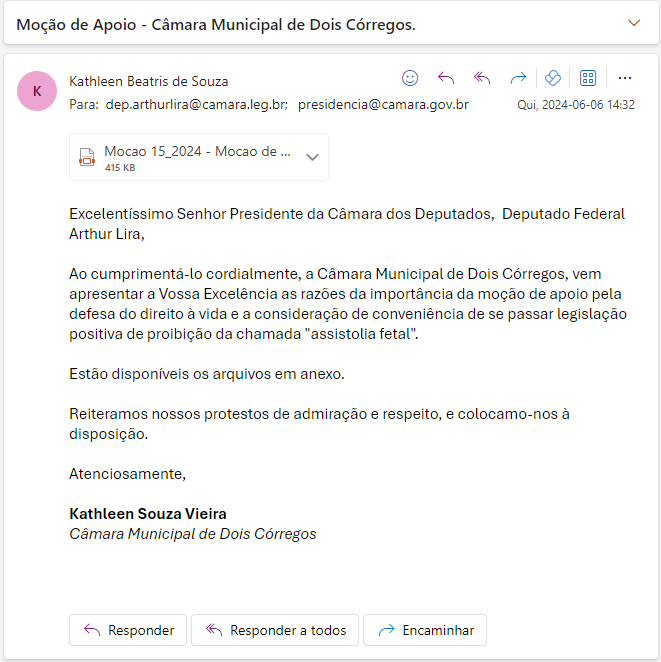Viewport: 661px width, 662px height.
Task: Click recipient presidencia@camara.gov.br
Action: (383, 104)
